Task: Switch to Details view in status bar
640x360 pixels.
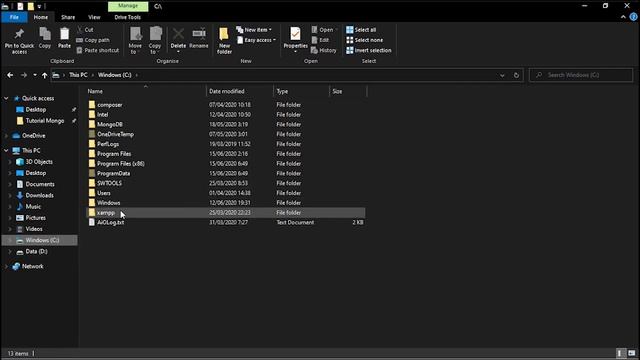Action: (x=620, y=353)
